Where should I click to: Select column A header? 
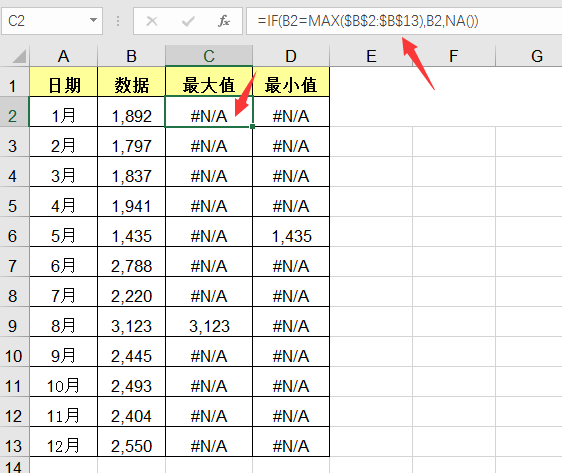(x=63, y=56)
